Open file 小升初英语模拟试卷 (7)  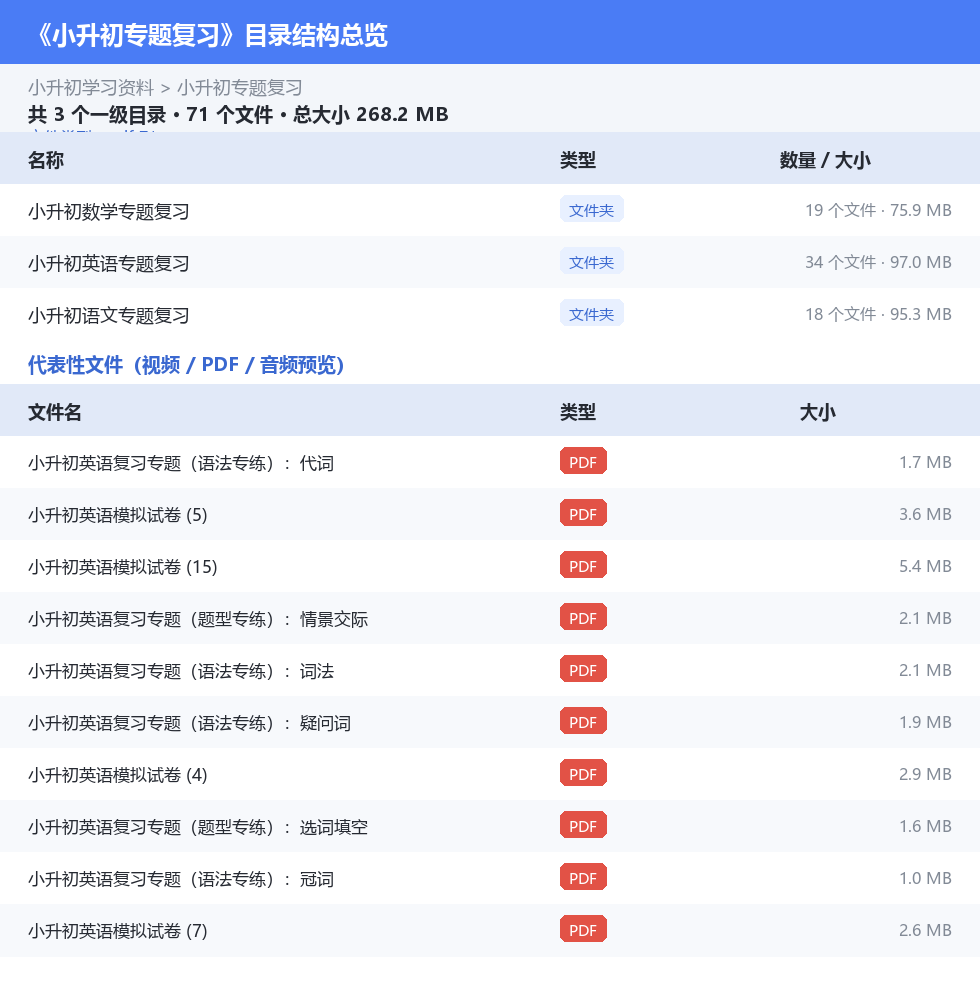(x=118, y=931)
